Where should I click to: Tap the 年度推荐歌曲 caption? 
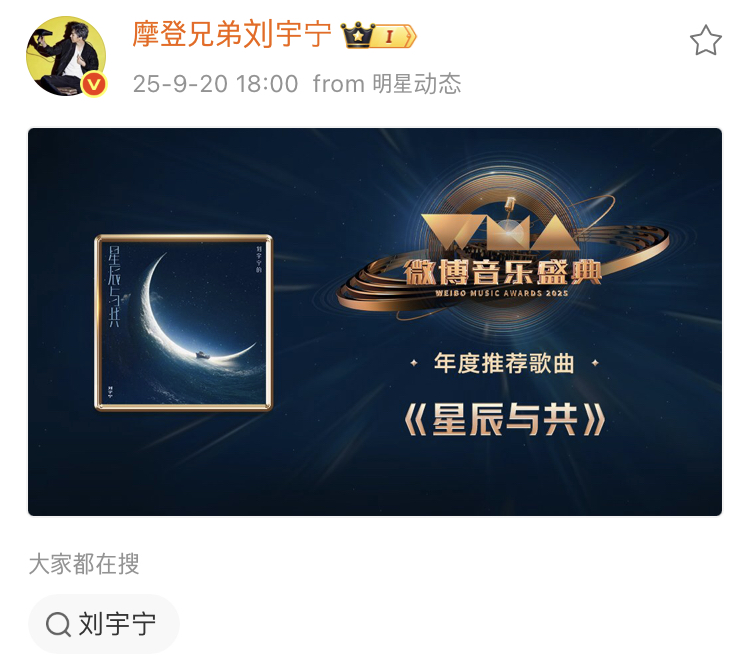click(x=504, y=363)
